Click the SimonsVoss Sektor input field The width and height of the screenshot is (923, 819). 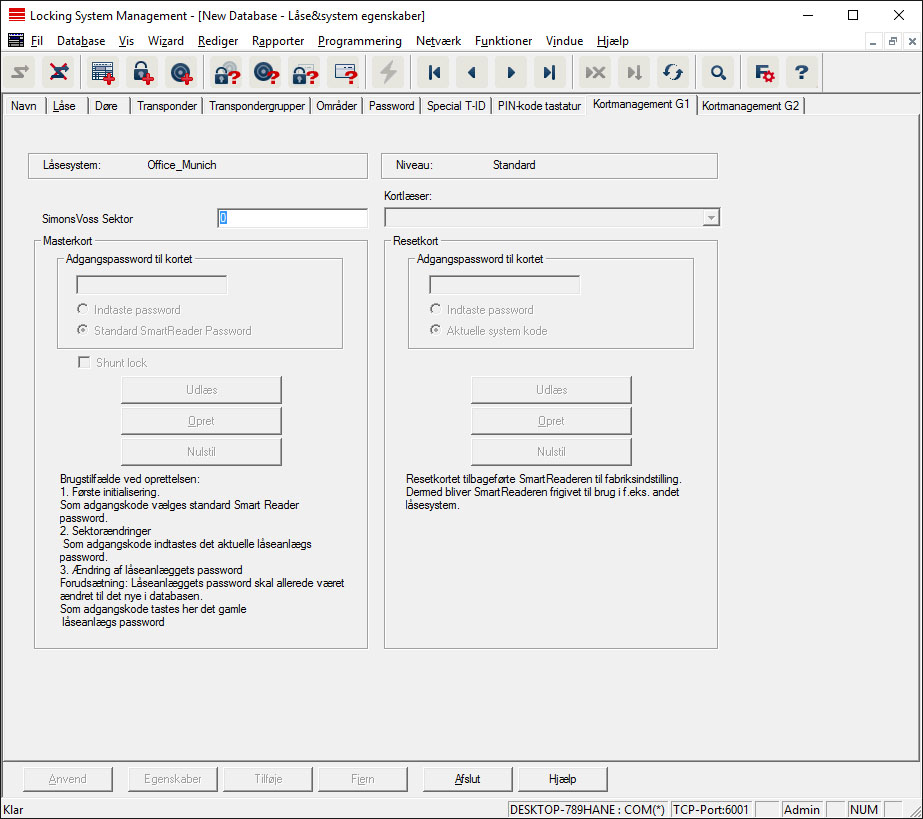point(292,218)
